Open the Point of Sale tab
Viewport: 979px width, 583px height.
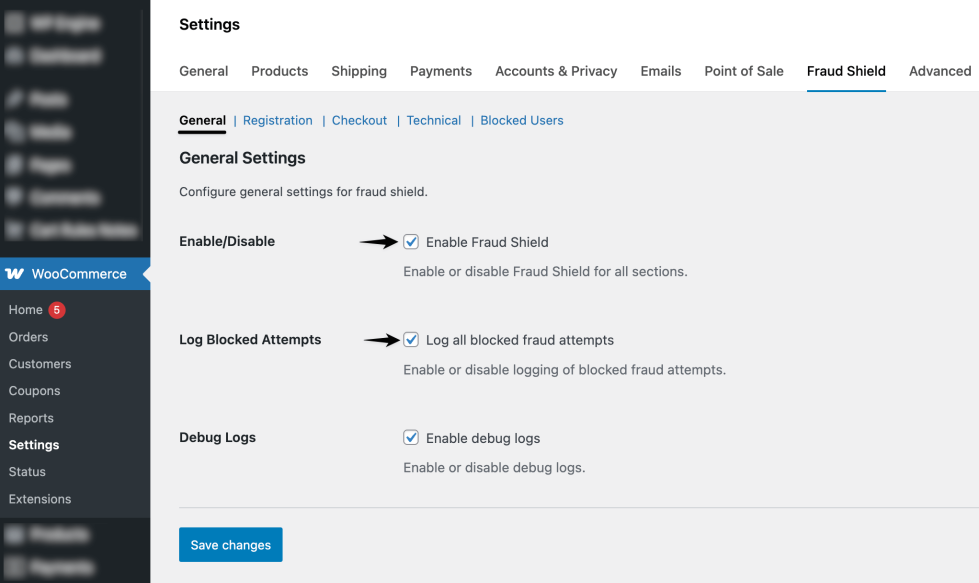tap(743, 71)
